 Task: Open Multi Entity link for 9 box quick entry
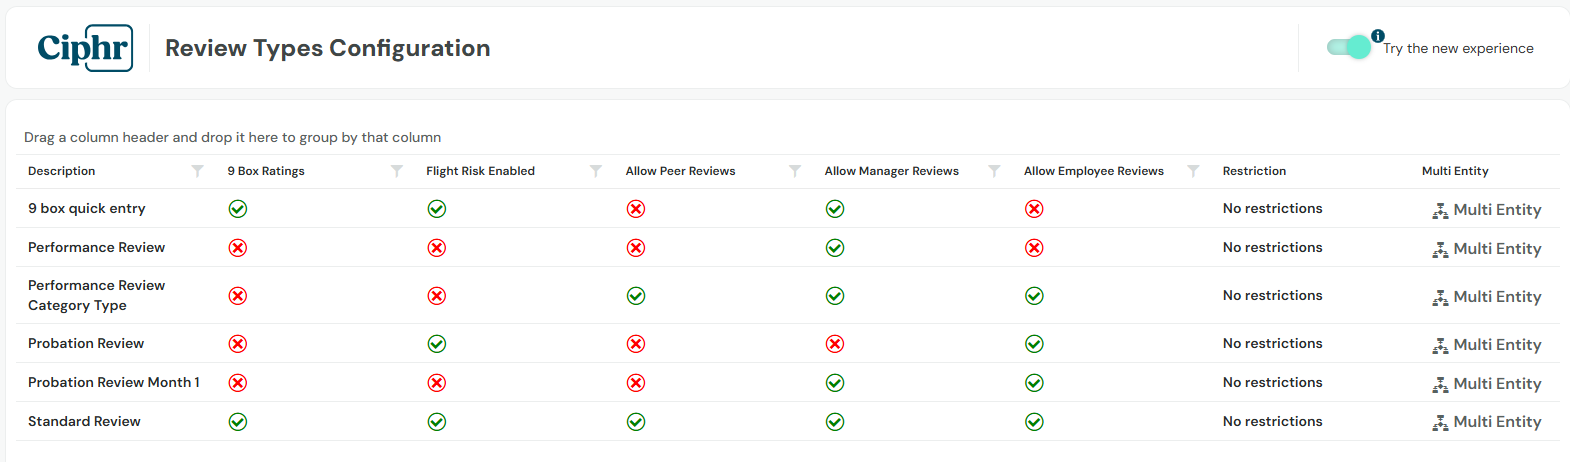[1487, 210]
